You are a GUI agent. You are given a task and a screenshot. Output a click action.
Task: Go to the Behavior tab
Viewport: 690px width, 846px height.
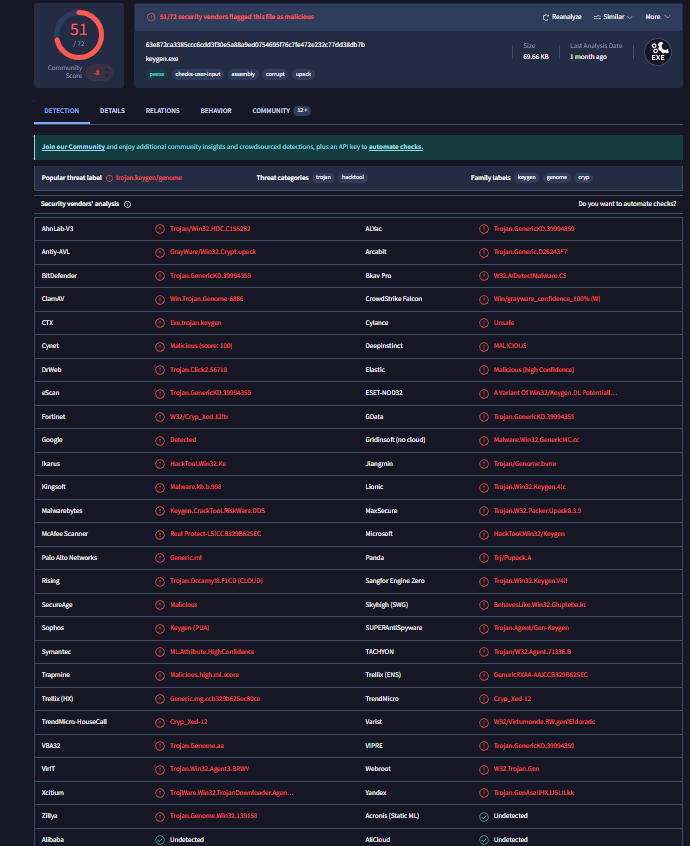coord(216,111)
